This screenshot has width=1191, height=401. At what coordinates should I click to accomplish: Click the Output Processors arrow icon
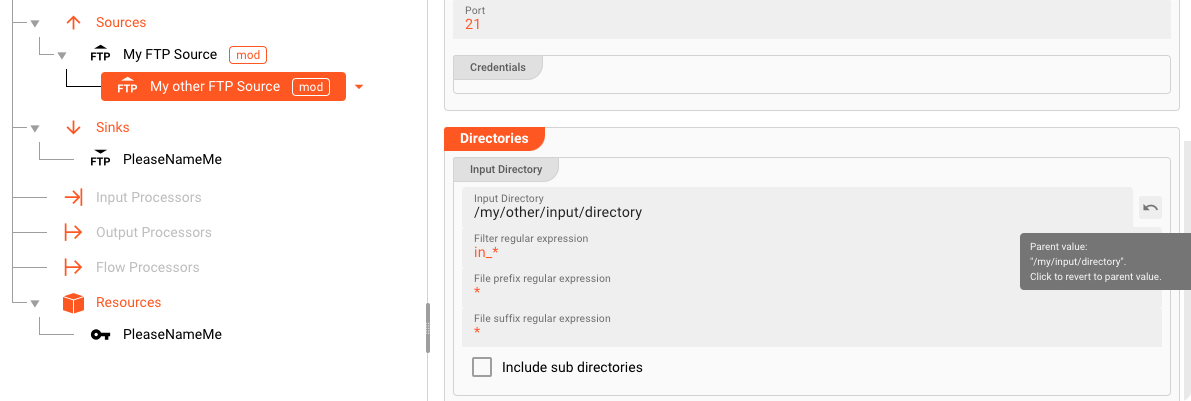click(x=73, y=233)
